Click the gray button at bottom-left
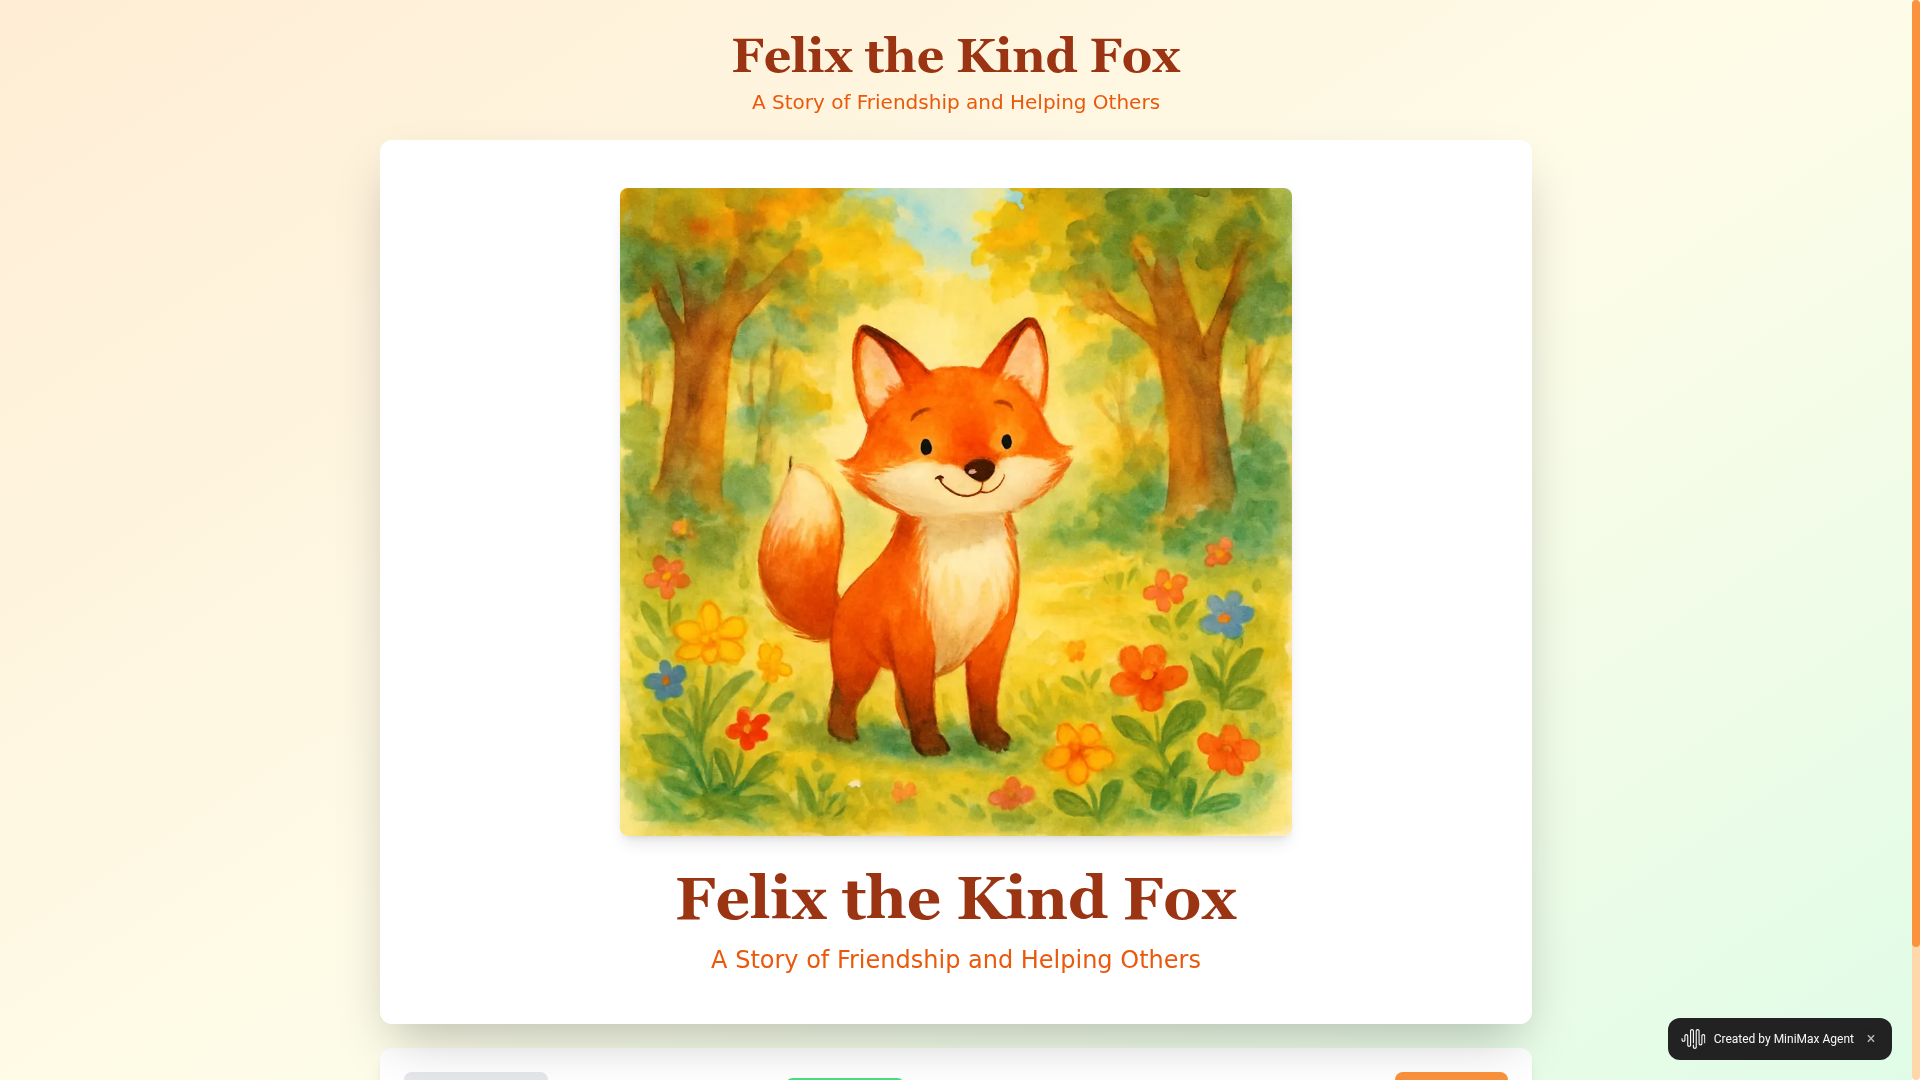 (476, 1076)
